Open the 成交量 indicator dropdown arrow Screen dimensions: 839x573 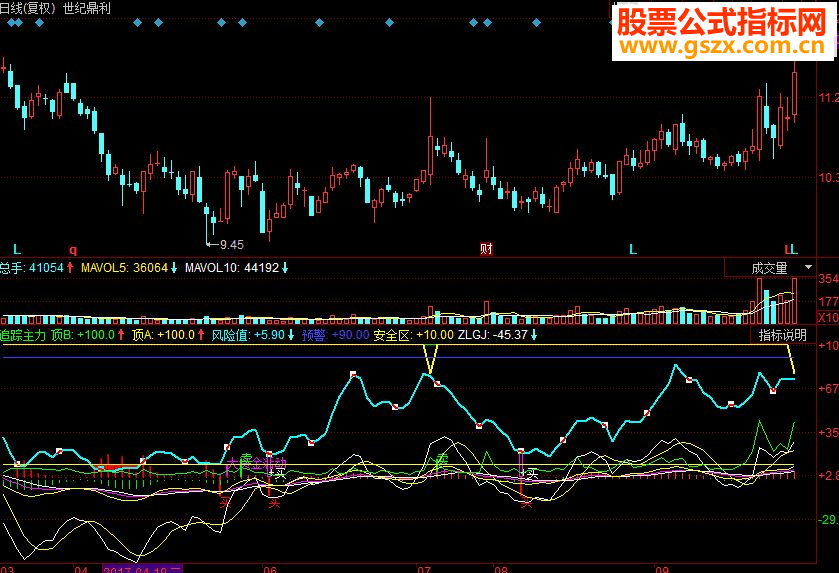coord(809,266)
